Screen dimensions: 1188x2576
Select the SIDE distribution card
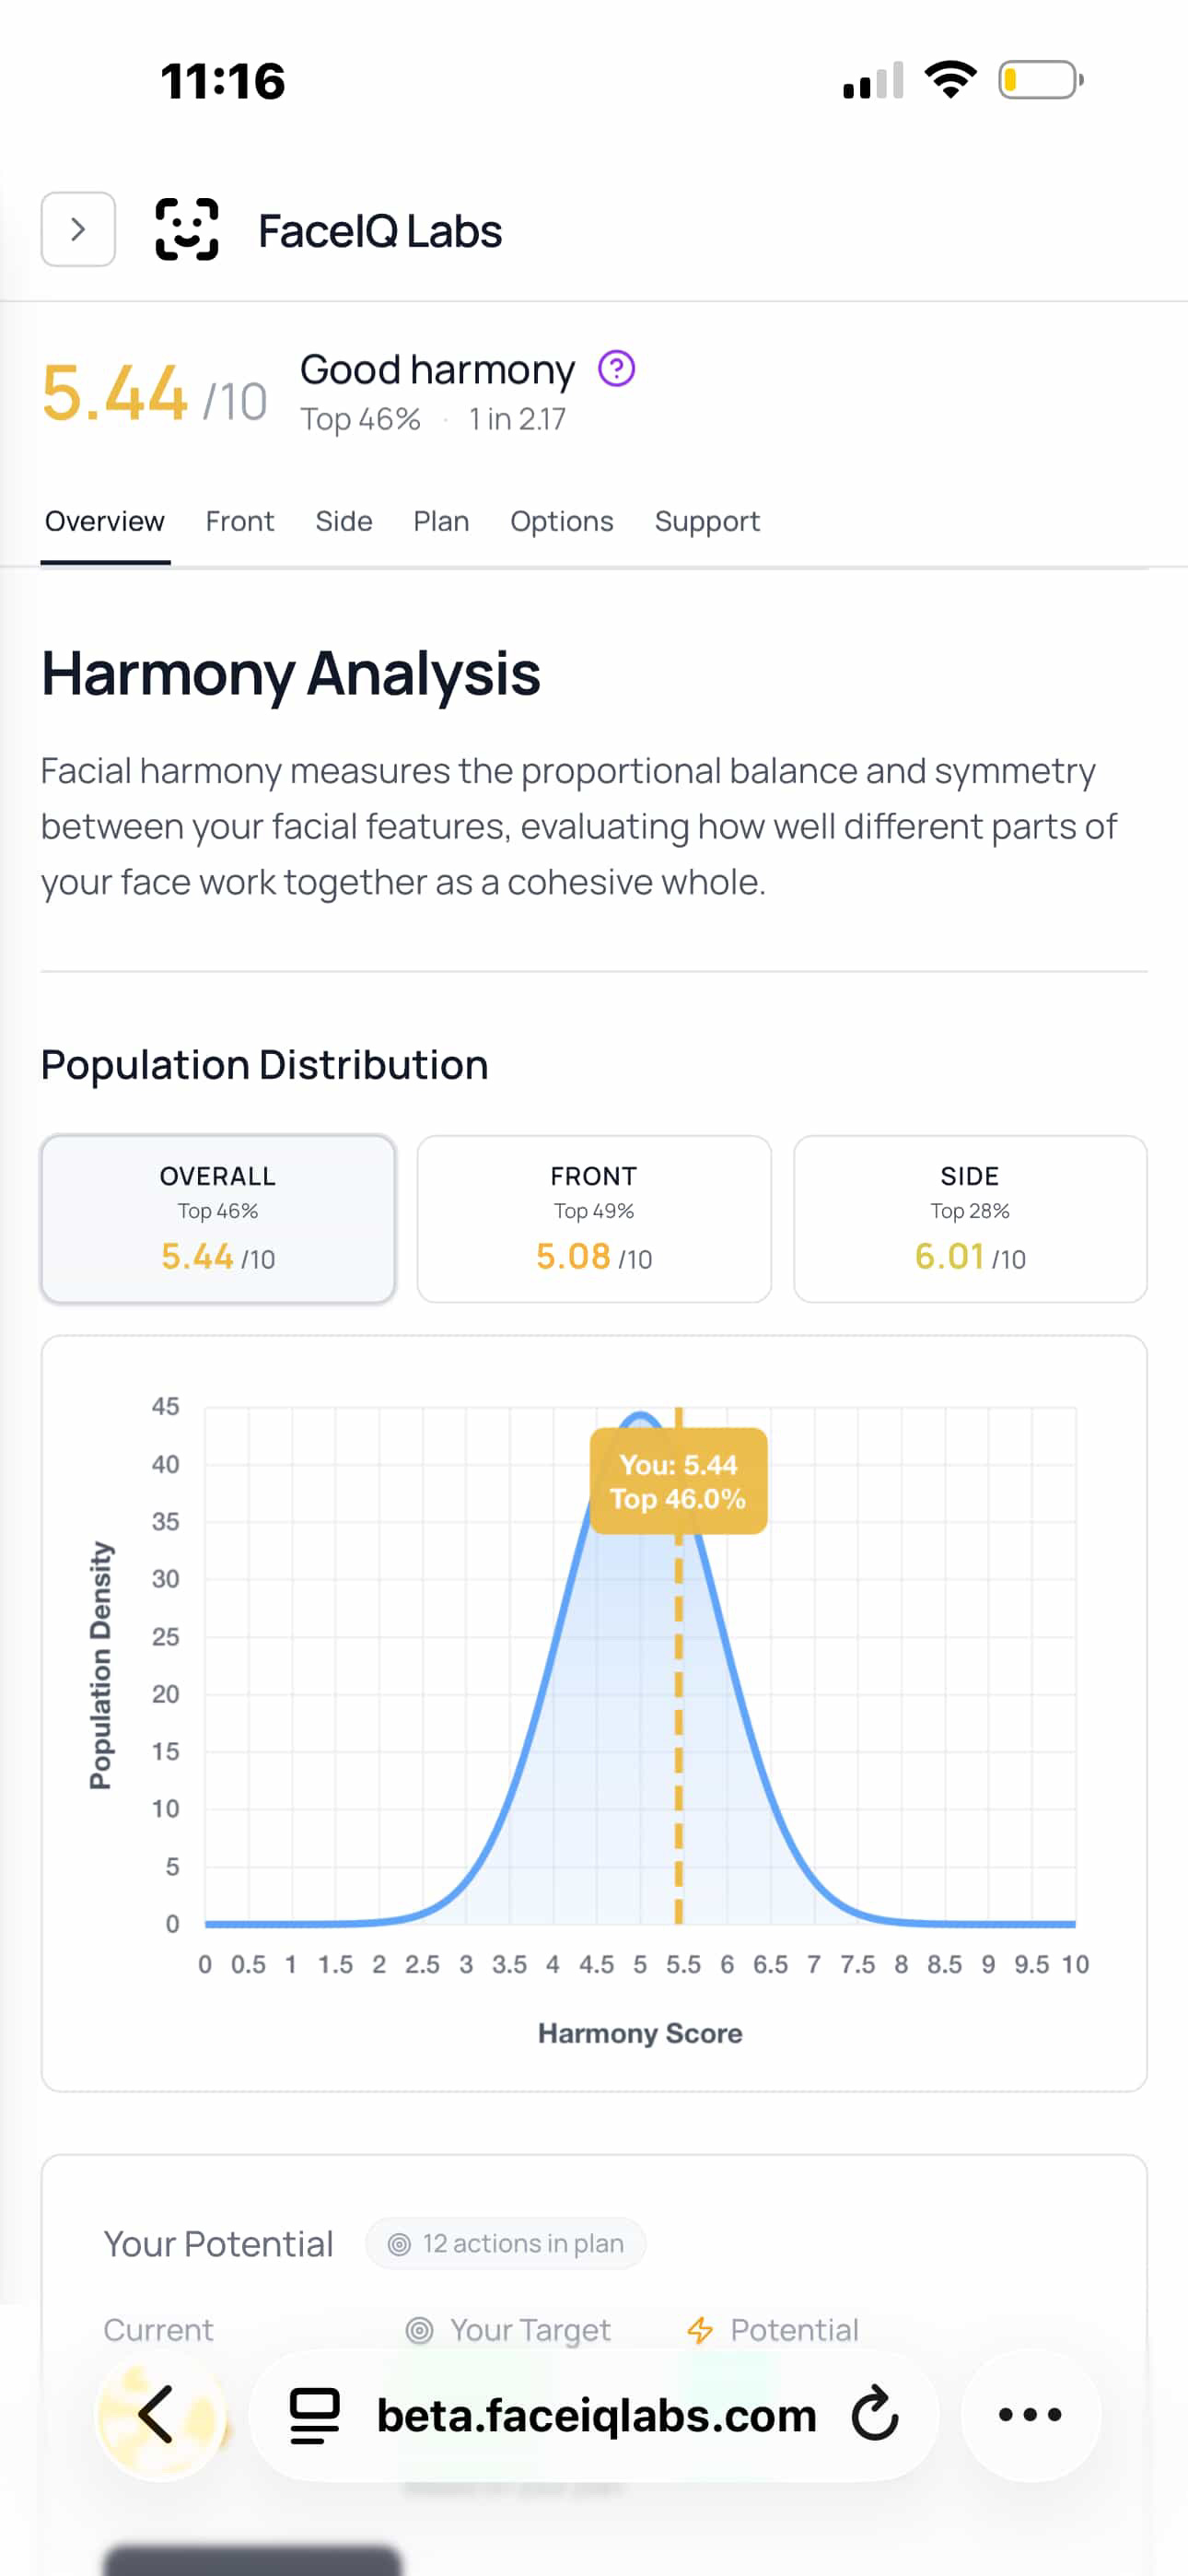(x=970, y=1218)
